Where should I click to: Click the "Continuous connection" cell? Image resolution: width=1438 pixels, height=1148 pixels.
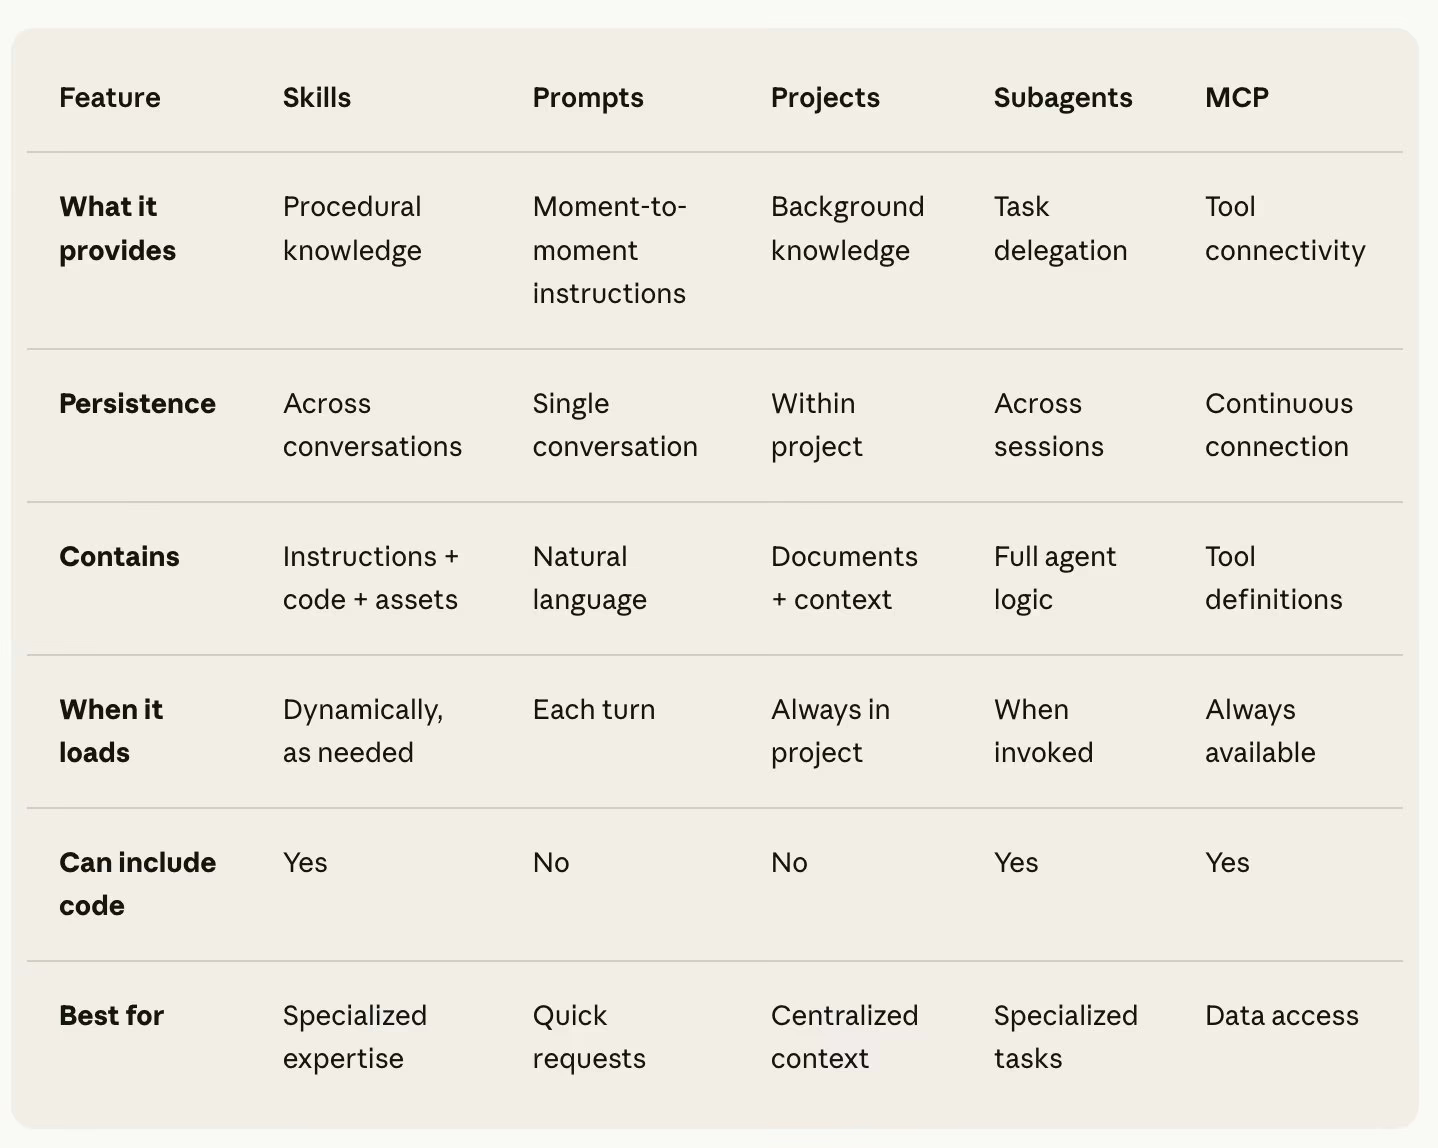[1278, 425]
